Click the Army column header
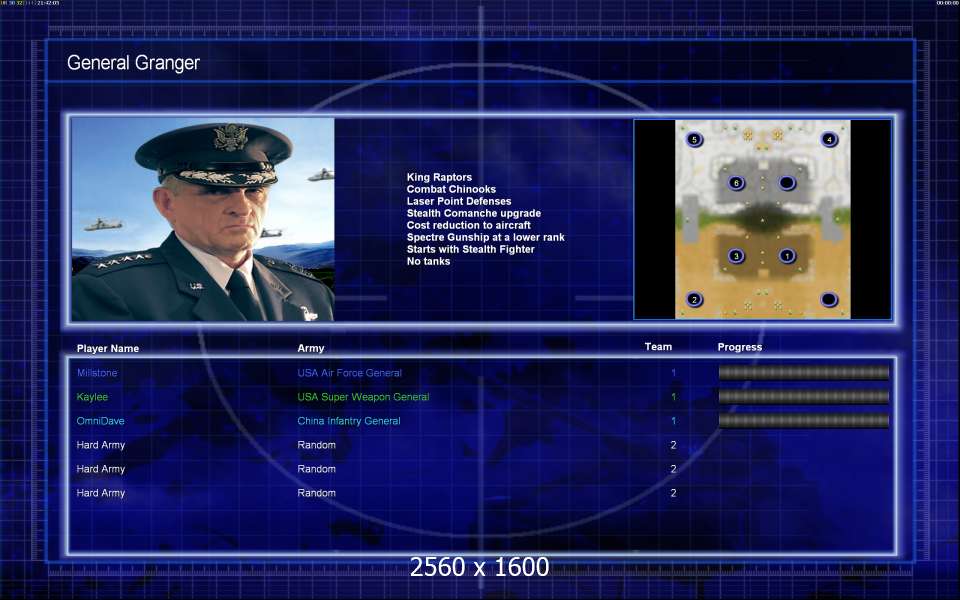 (x=311, y=349)
